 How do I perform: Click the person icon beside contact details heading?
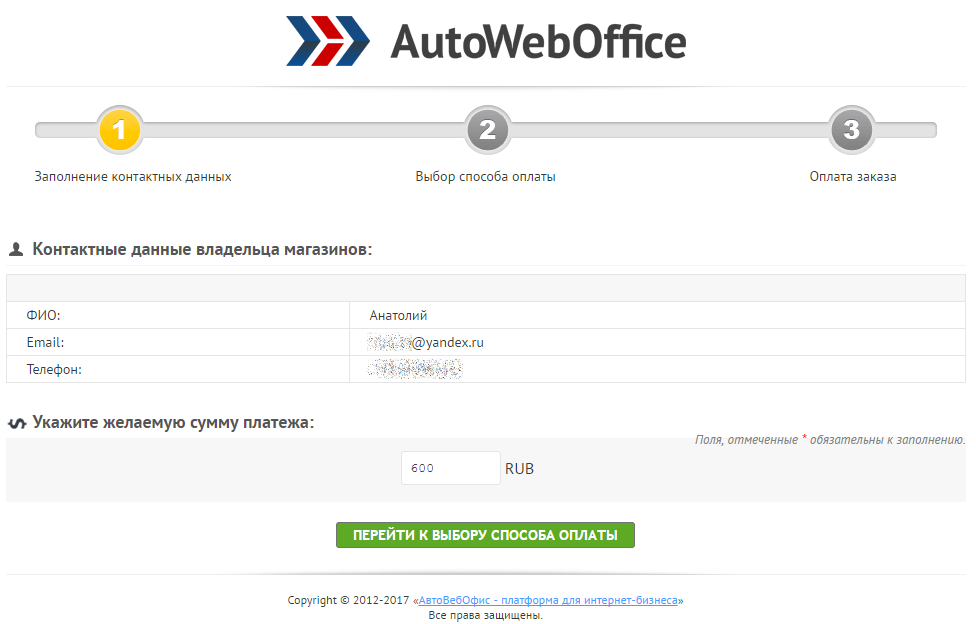(16, 249)
